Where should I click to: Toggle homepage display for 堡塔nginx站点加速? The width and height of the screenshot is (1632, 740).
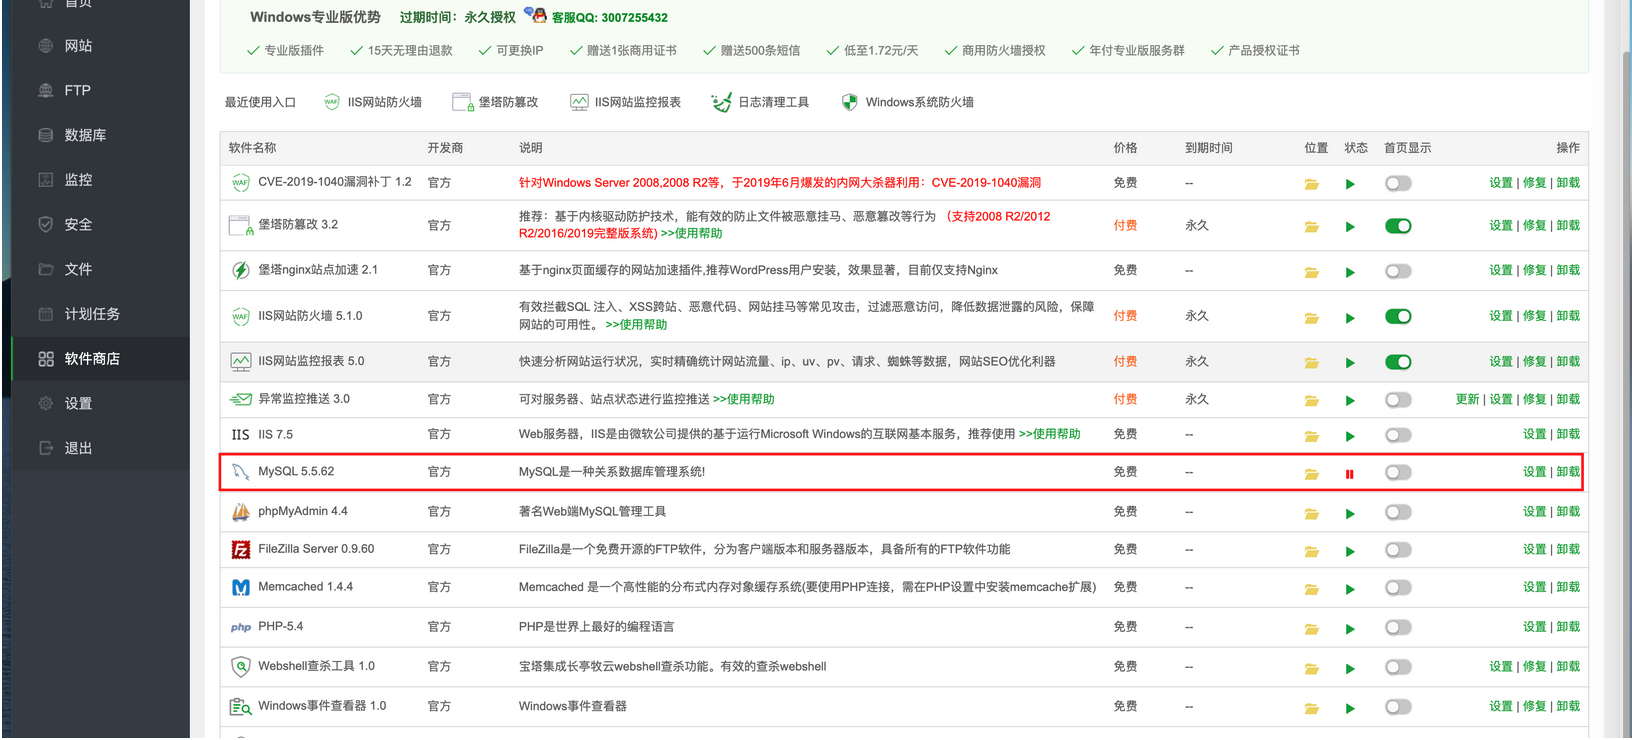click(x=1398, y=271)
